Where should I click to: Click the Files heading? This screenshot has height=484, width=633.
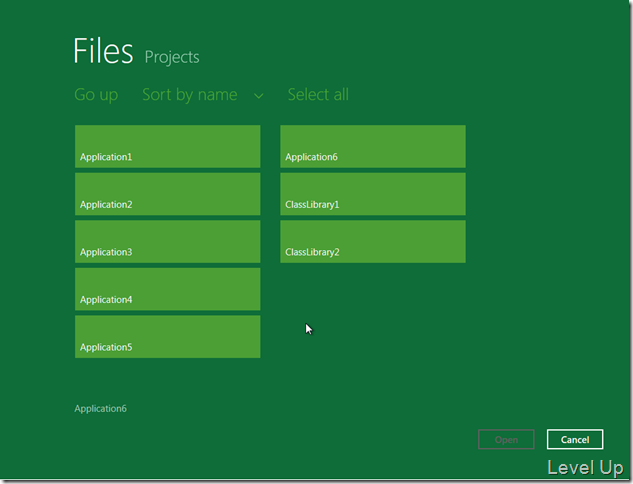tap(103, 51)
